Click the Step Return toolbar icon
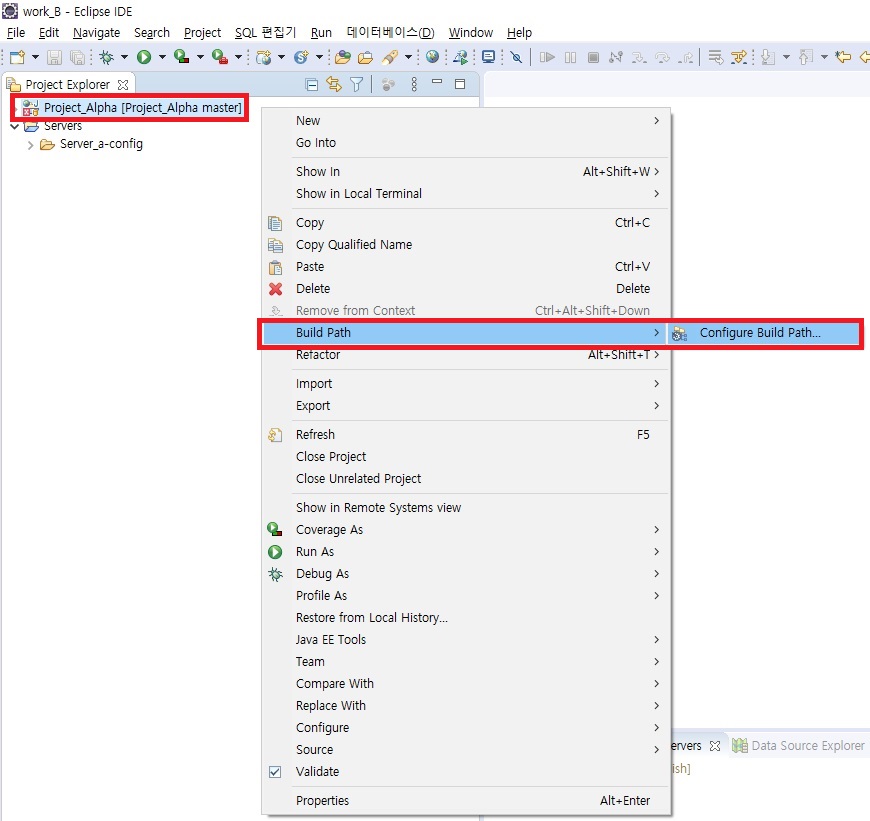 (686, 57)
